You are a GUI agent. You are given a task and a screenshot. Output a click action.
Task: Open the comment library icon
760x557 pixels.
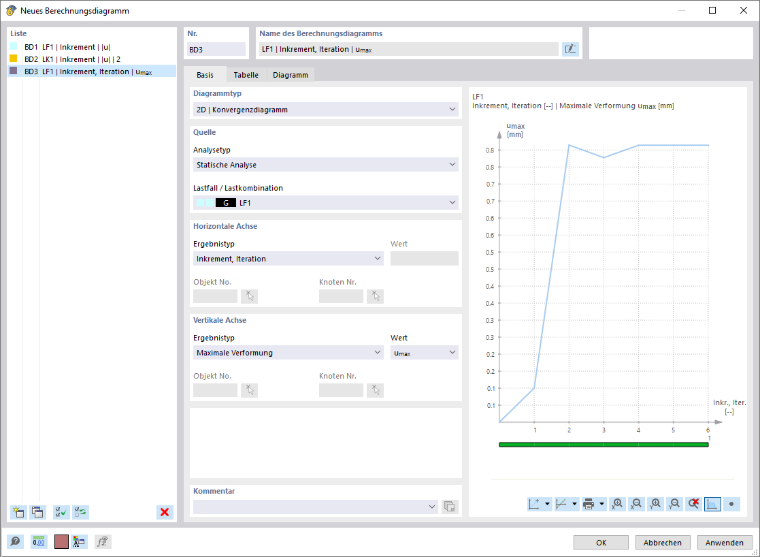click(x=449, y=507)
